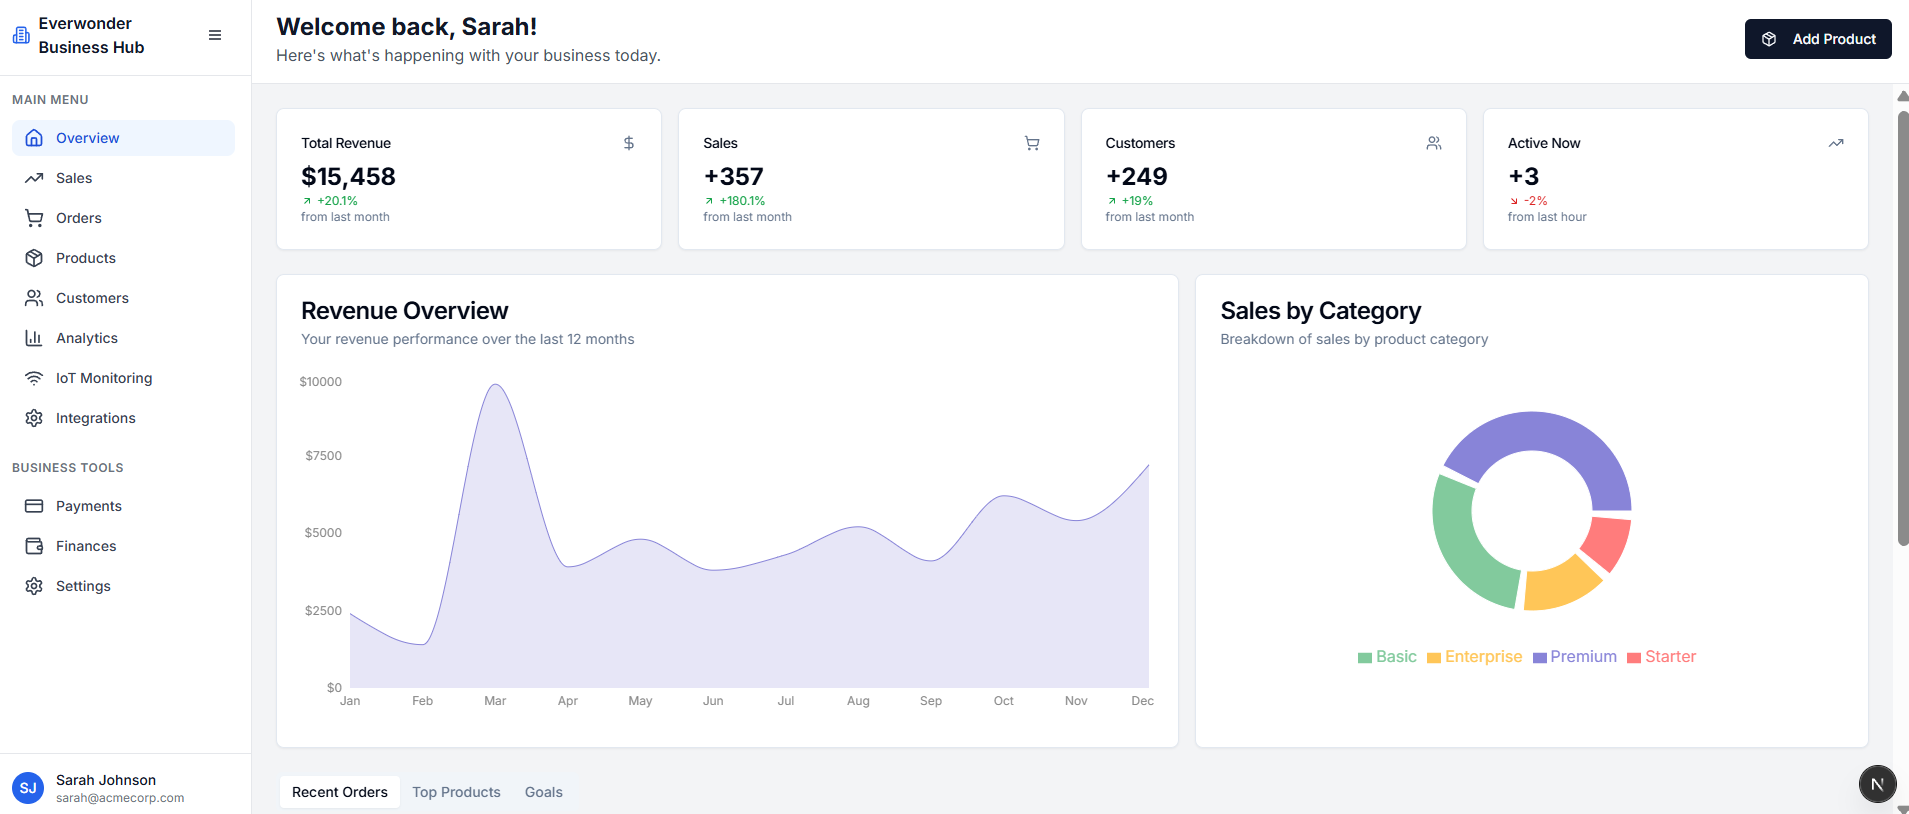Toggle the sidebar with the hamburger icon
Screen dimensions: 1909x814
pyautogui.click(x=215, y=35)
